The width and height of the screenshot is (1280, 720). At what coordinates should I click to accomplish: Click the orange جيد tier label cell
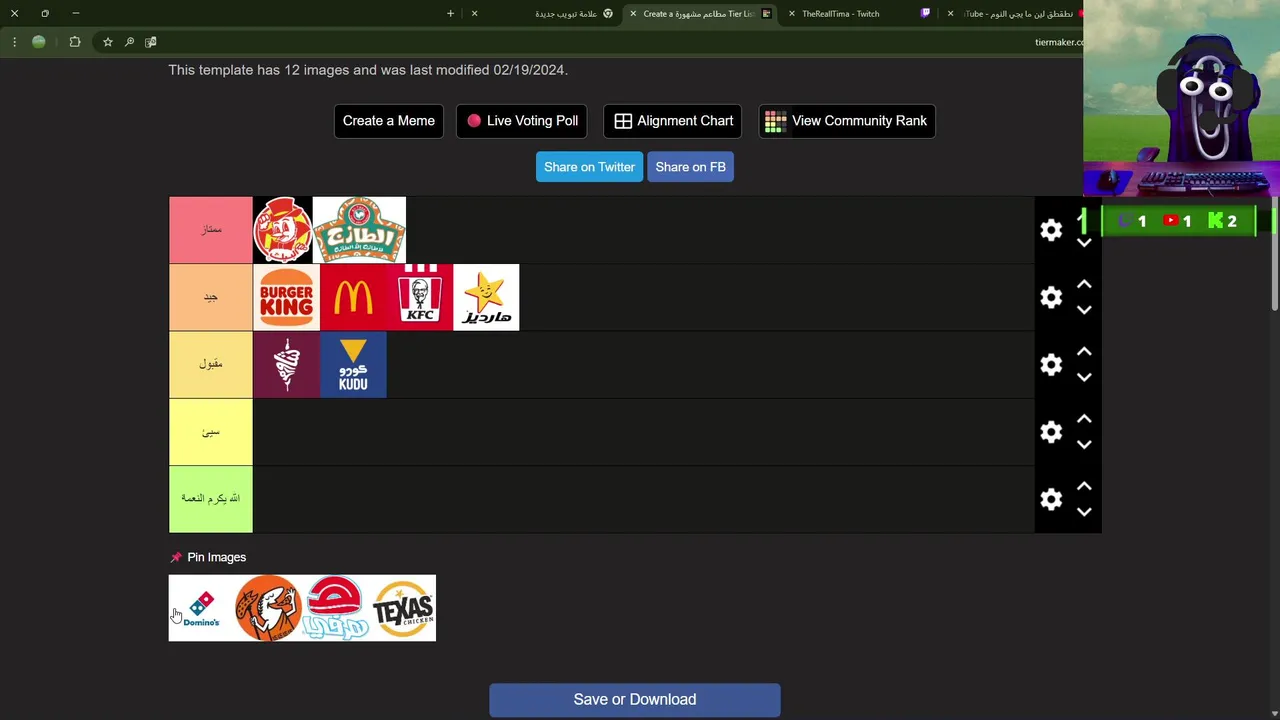coord(211,297)
